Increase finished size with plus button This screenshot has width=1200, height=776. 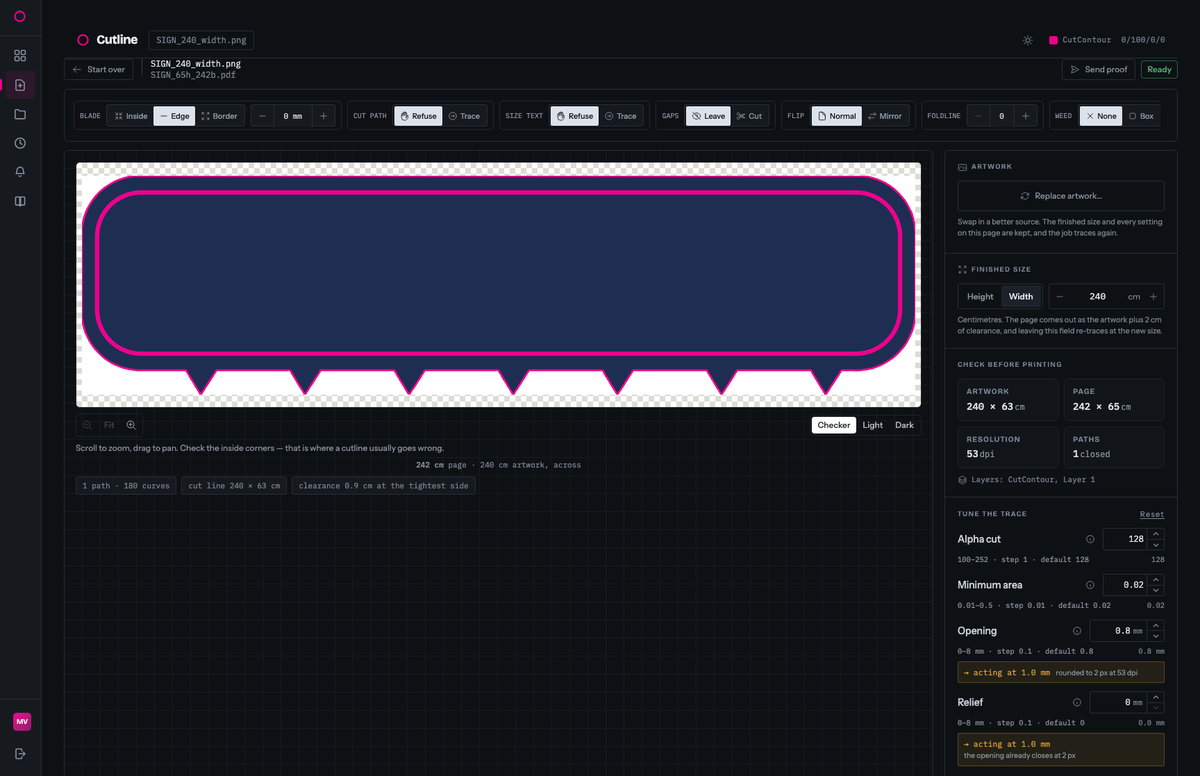(1153, 296)
